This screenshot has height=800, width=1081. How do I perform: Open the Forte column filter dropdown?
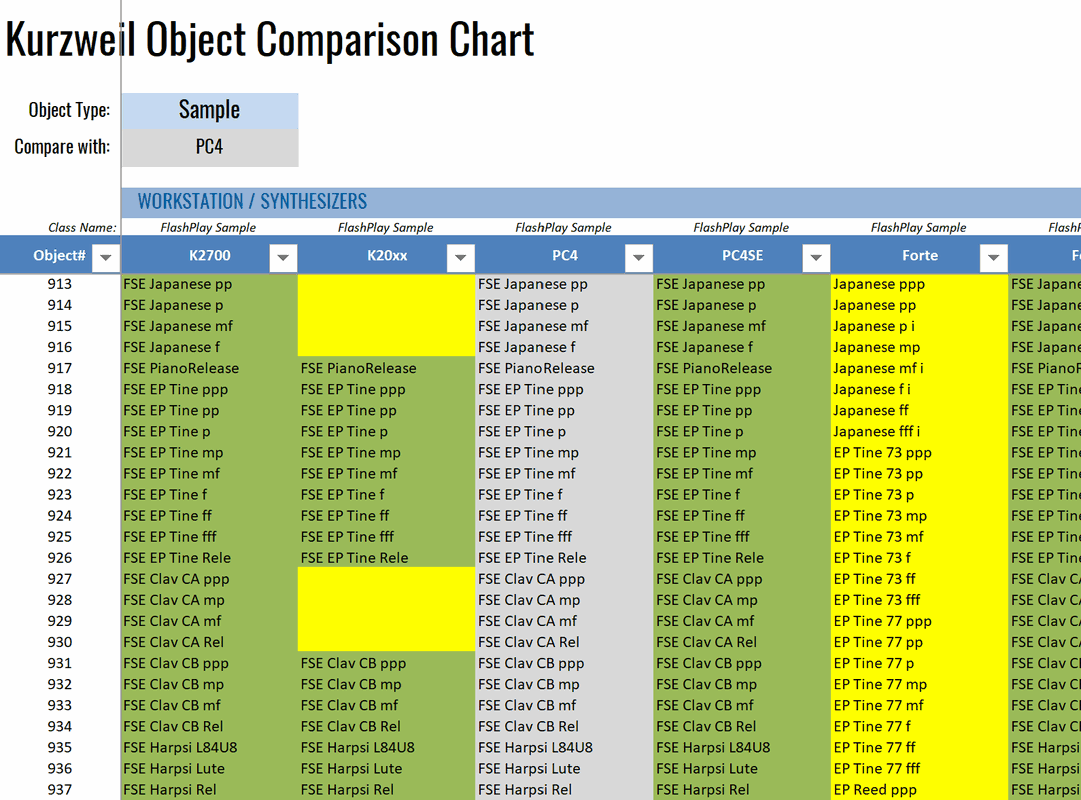tap(993, 257)
